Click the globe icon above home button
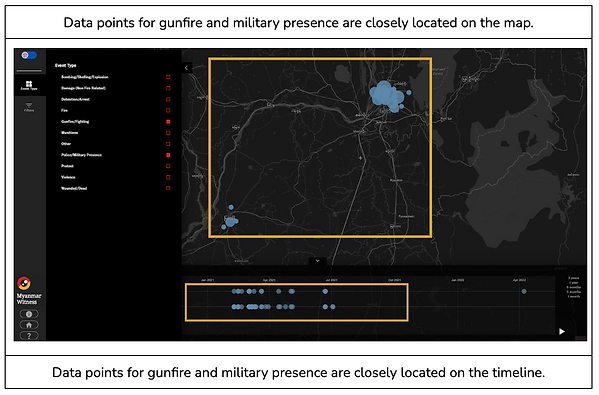 (x=29, y=314)
